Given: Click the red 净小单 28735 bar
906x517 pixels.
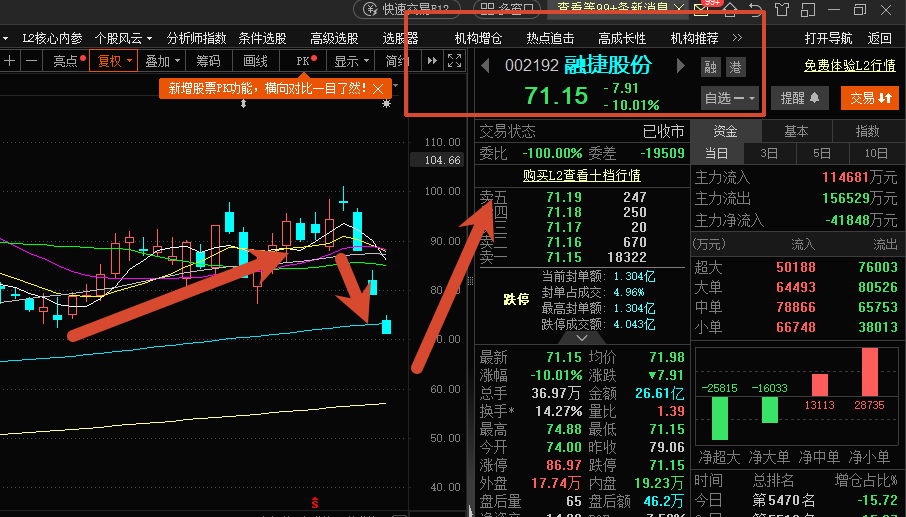Looking at the screenshot, I should coord(870,371).
